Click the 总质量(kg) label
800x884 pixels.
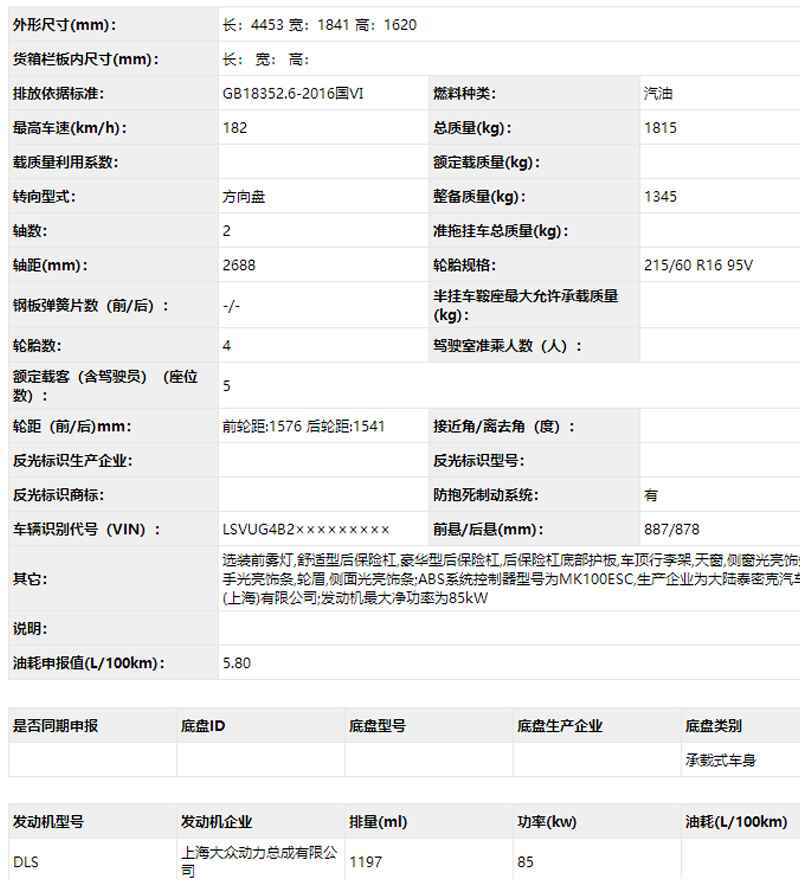(472, 128)
